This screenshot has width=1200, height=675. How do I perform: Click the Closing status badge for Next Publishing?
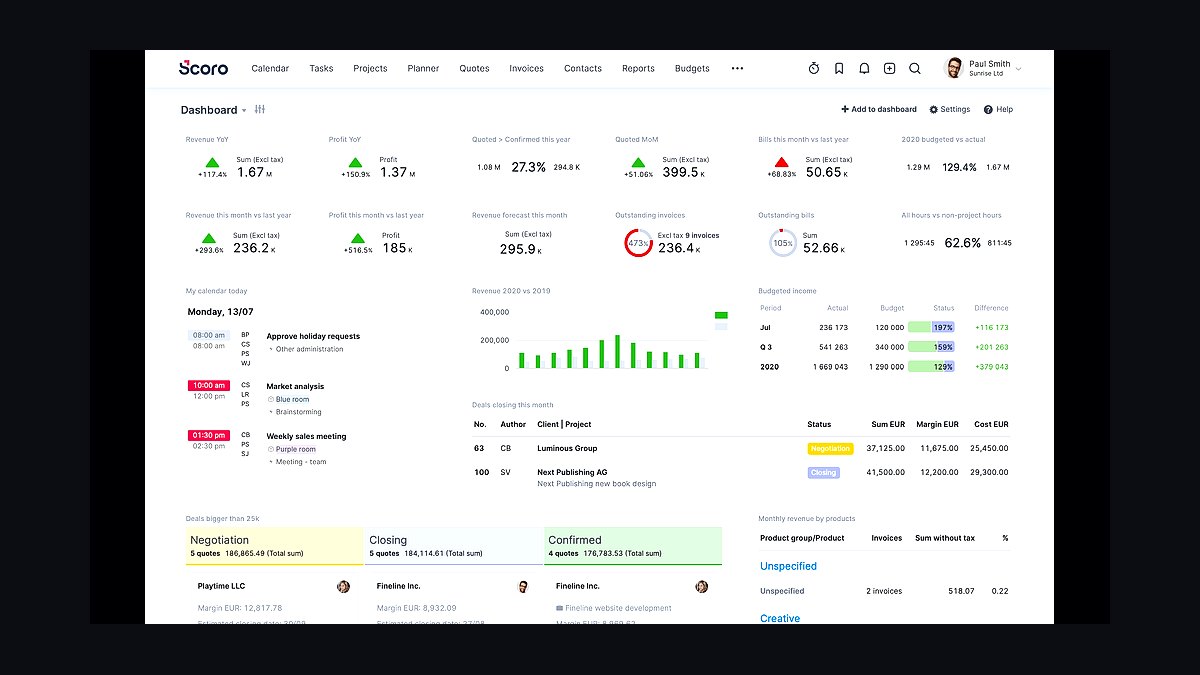[824, 473]
